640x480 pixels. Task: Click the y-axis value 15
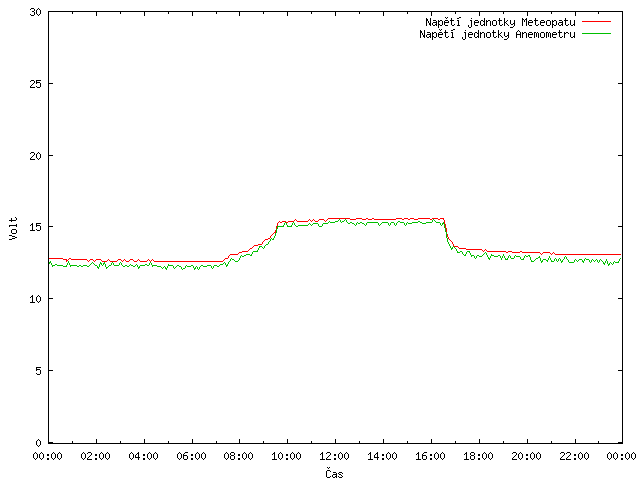[x=36, y=227]
